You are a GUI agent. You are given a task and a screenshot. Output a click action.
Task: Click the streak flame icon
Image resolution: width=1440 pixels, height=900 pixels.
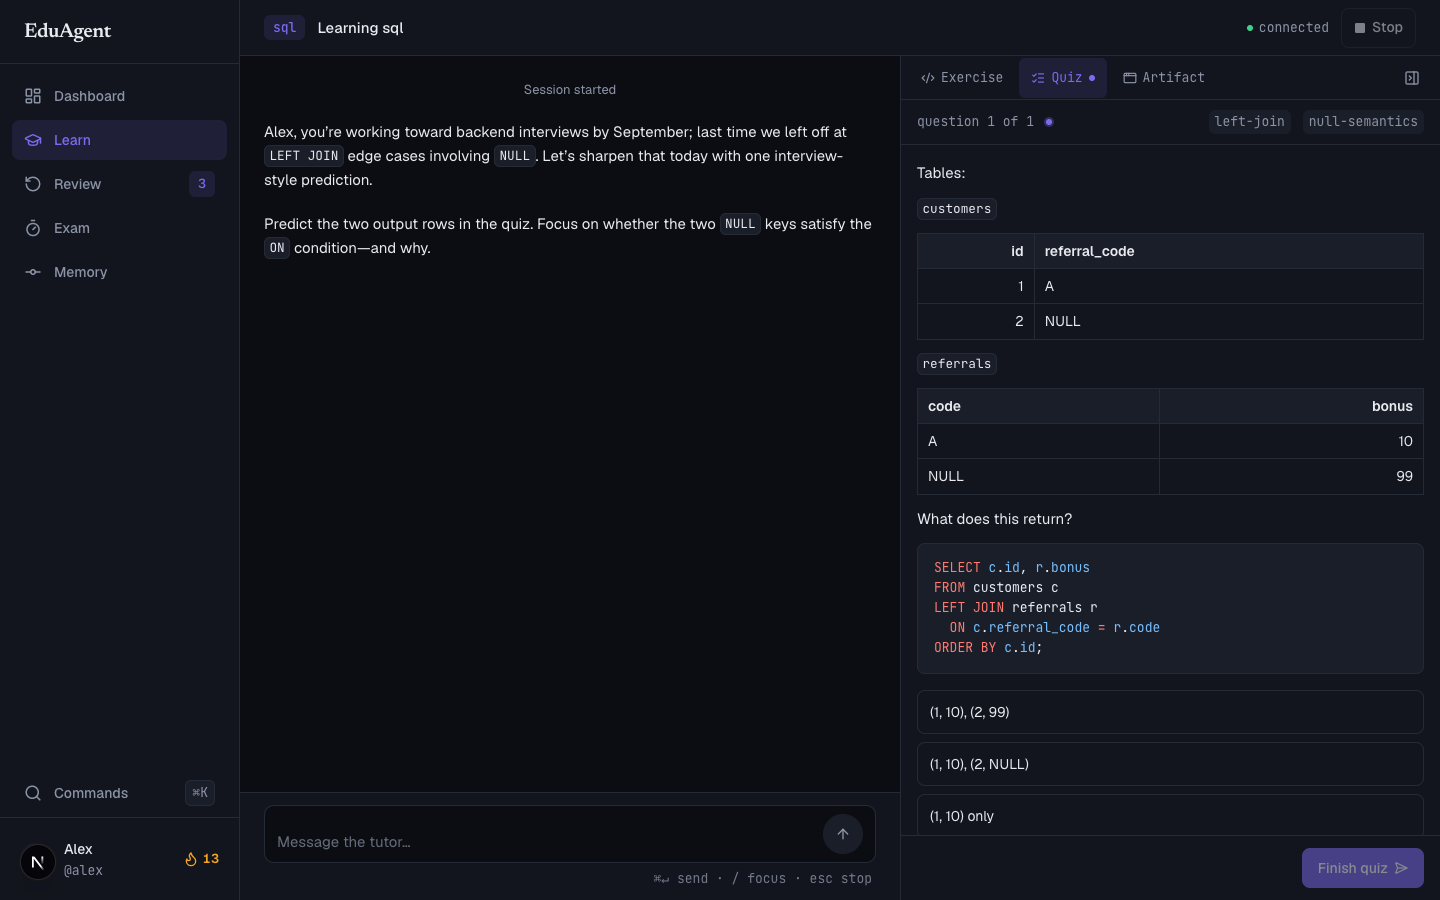coord(190,859)
